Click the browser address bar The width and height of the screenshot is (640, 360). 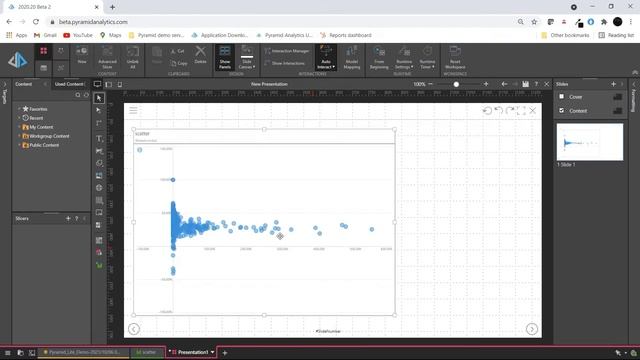[x=282, y=22]
